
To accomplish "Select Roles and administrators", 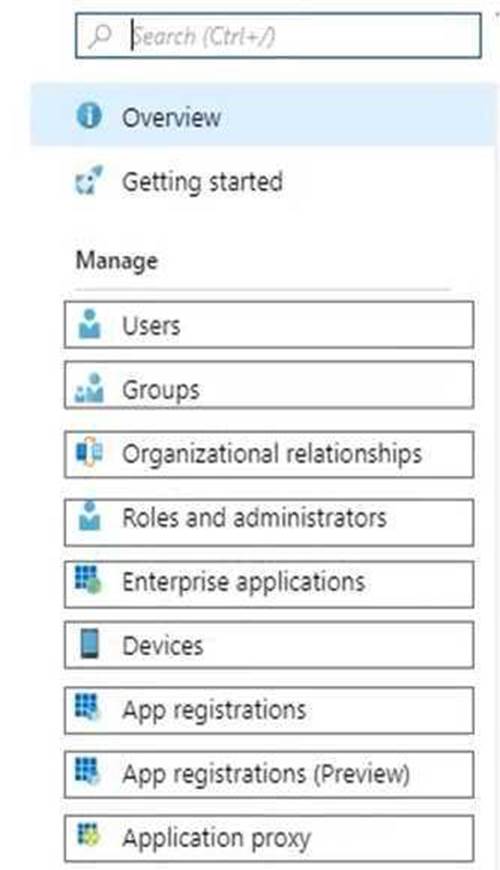I will click(x=269, y=522).
